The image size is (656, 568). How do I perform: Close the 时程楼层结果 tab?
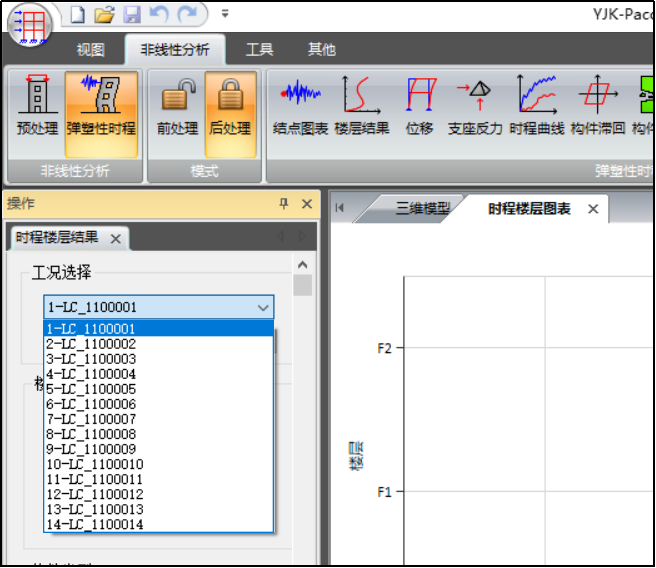coord(115,239)
